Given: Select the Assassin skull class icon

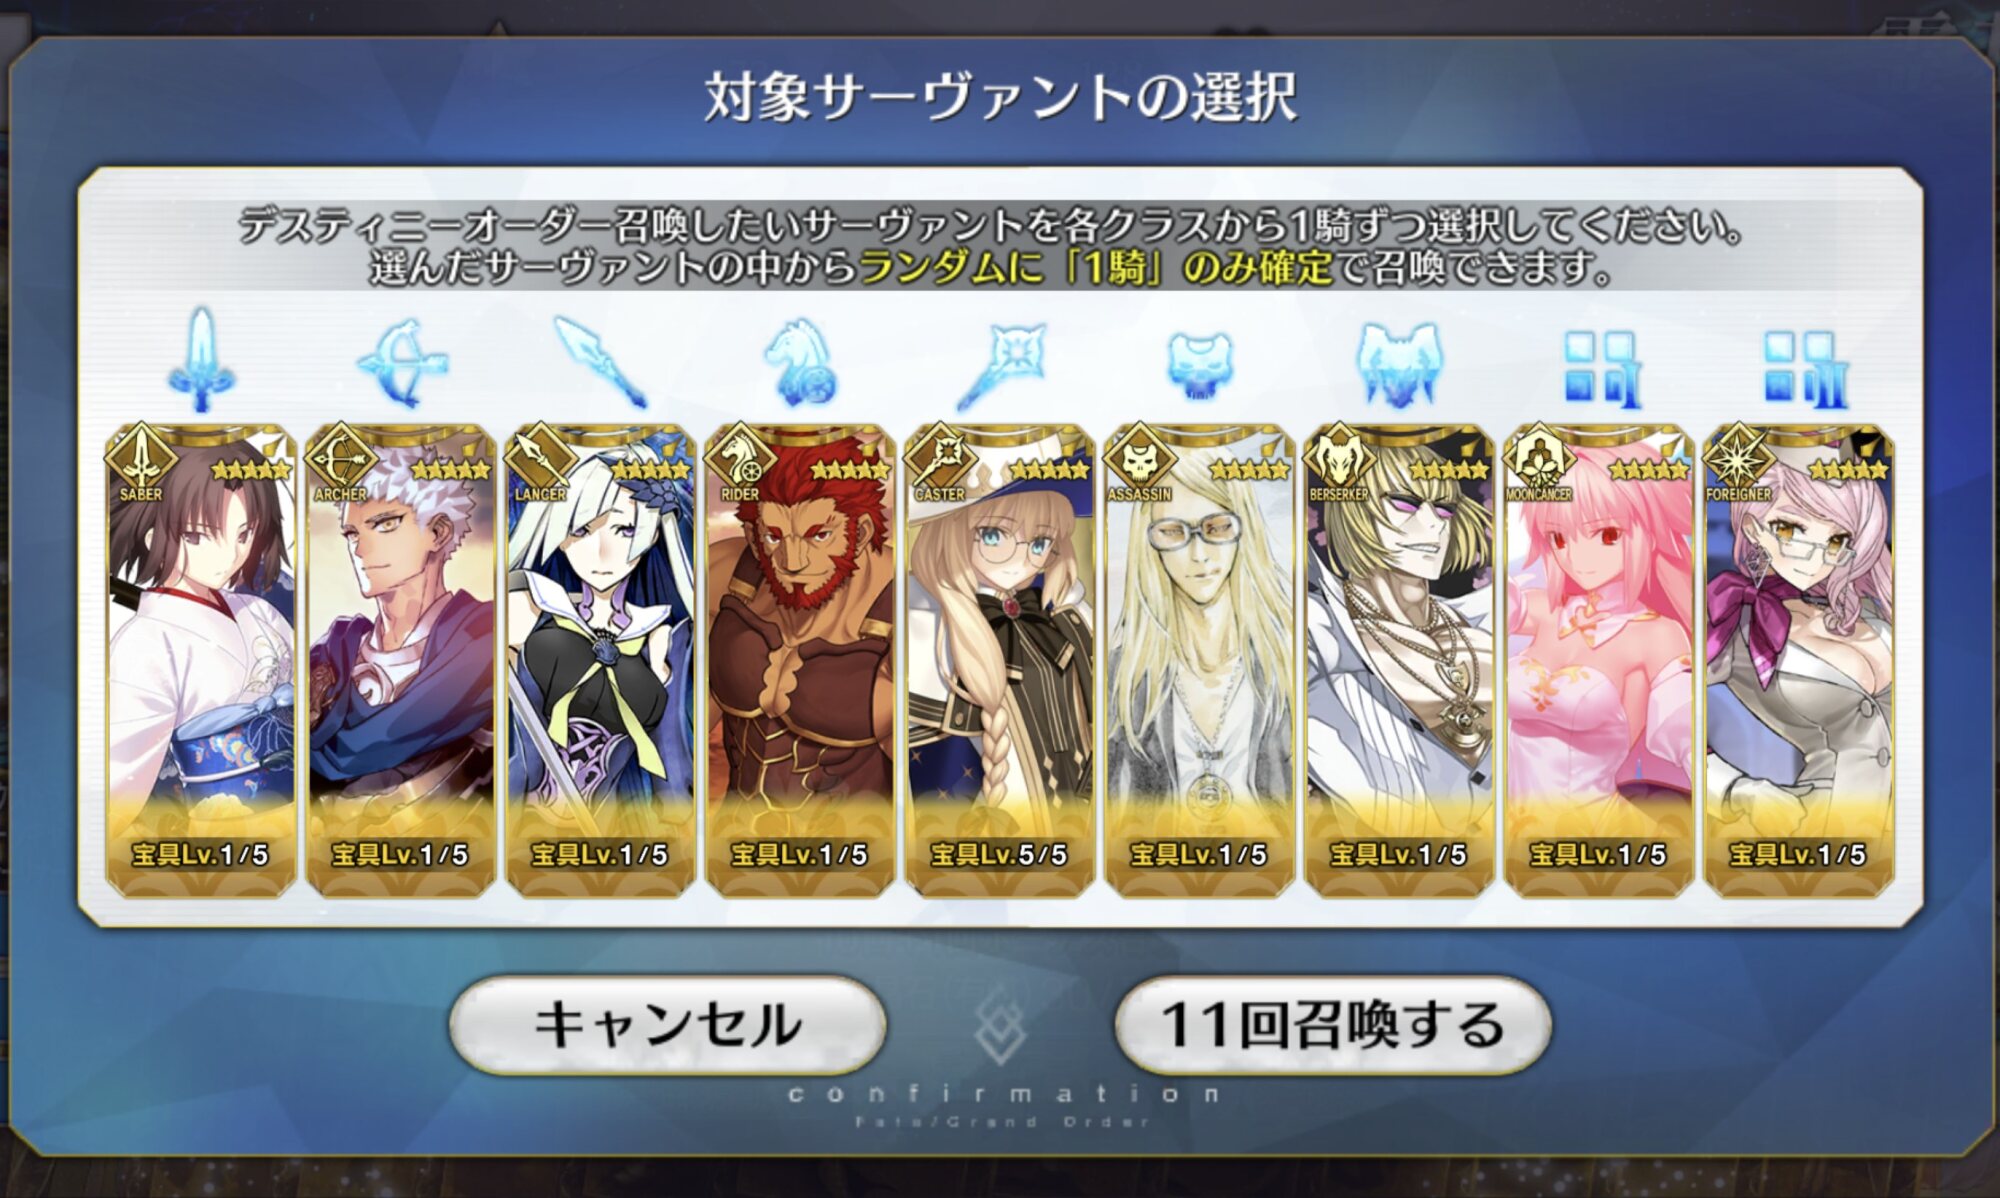Looking at the screenshot, I should (x=1200, y=365).
